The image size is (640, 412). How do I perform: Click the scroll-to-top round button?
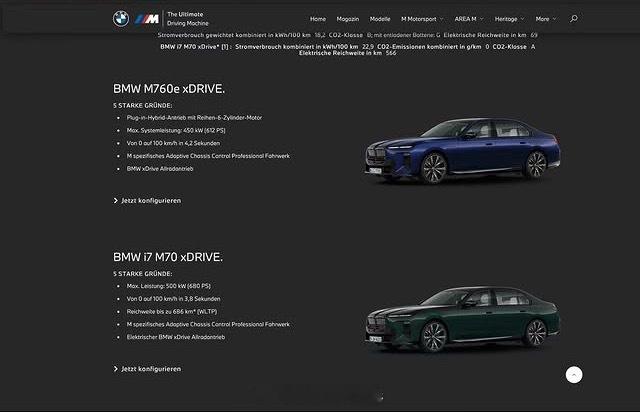point(574,374)
